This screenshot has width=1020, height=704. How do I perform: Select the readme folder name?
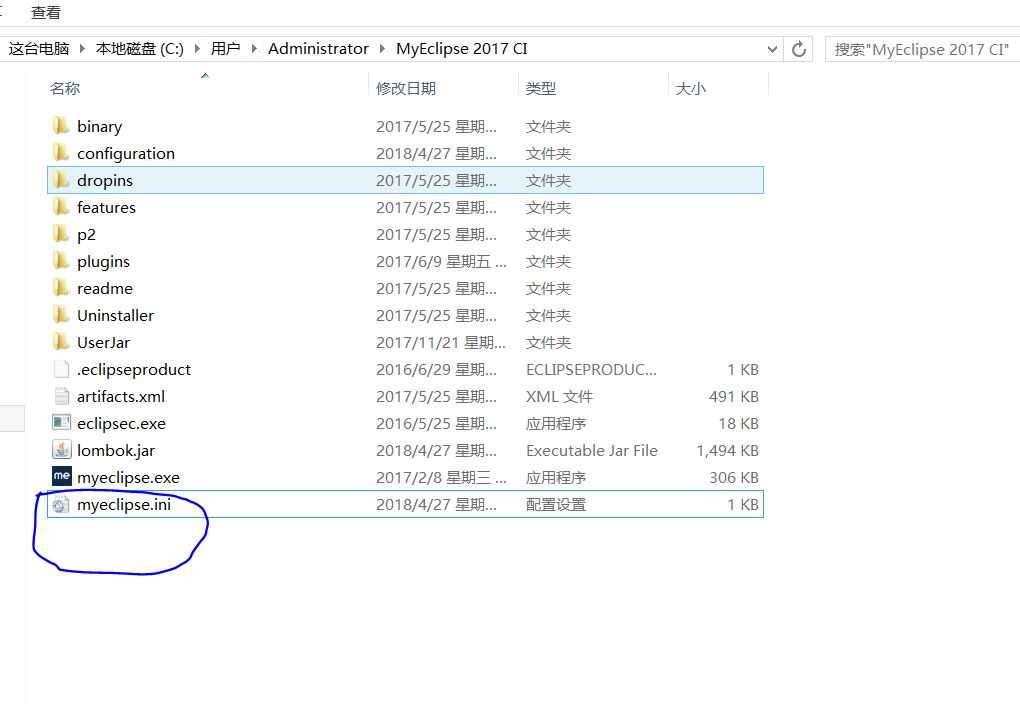(105, 288)
